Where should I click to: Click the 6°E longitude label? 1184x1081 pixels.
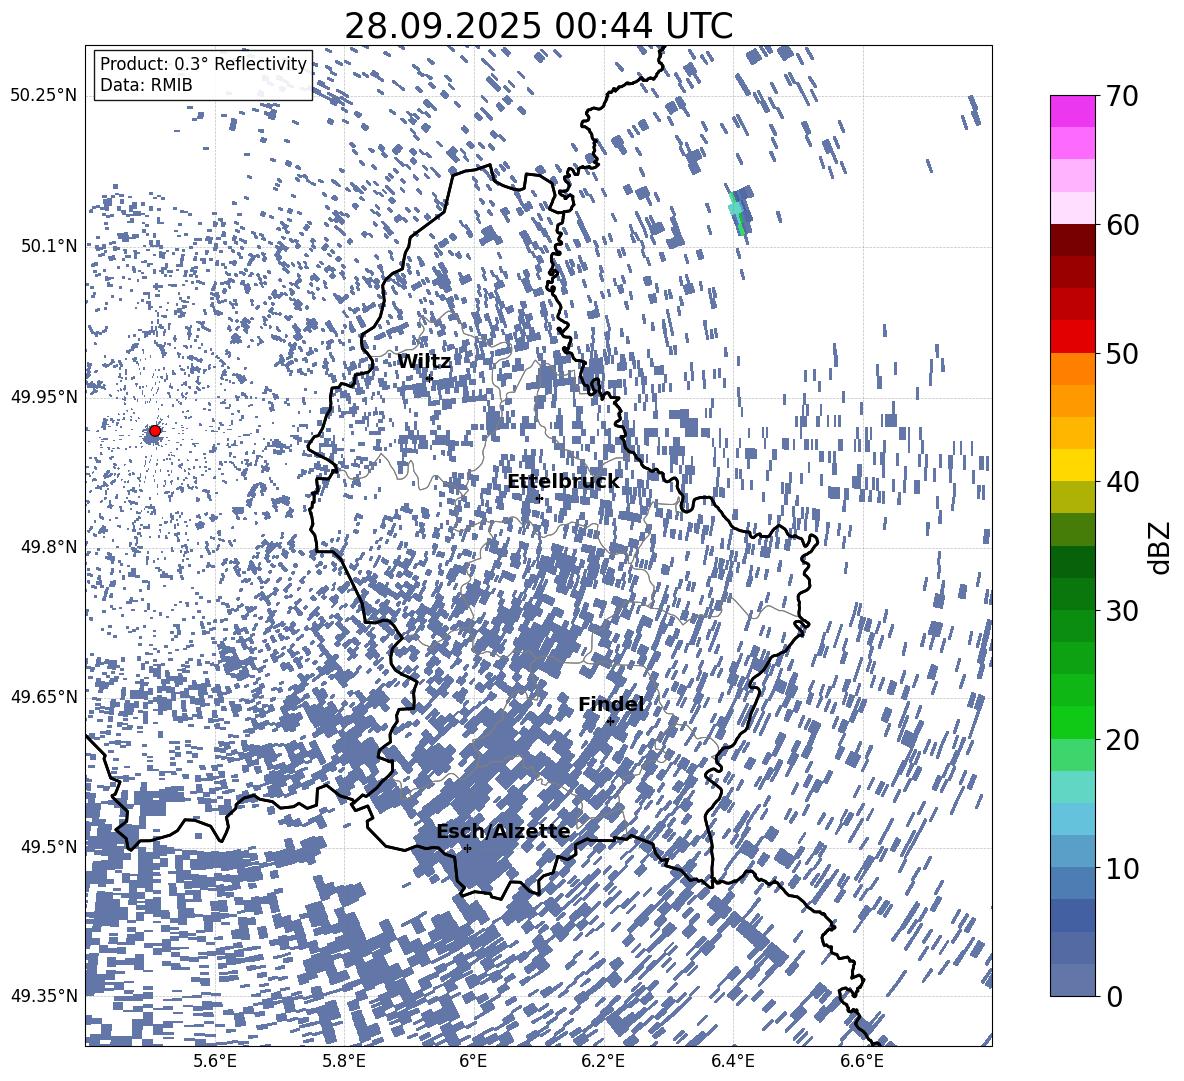(x=473, y=1061)
